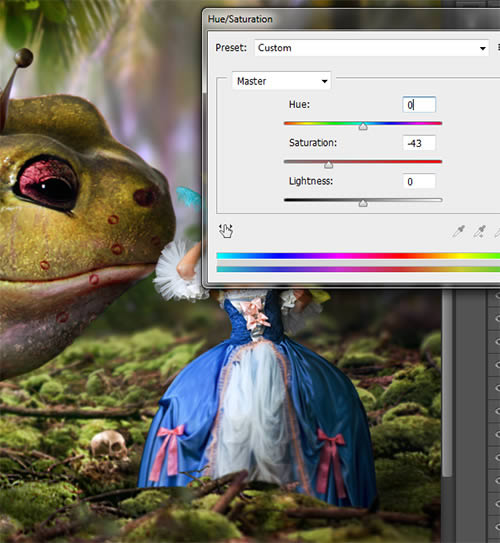Click the Lightness slider handle

click(363, 203)
